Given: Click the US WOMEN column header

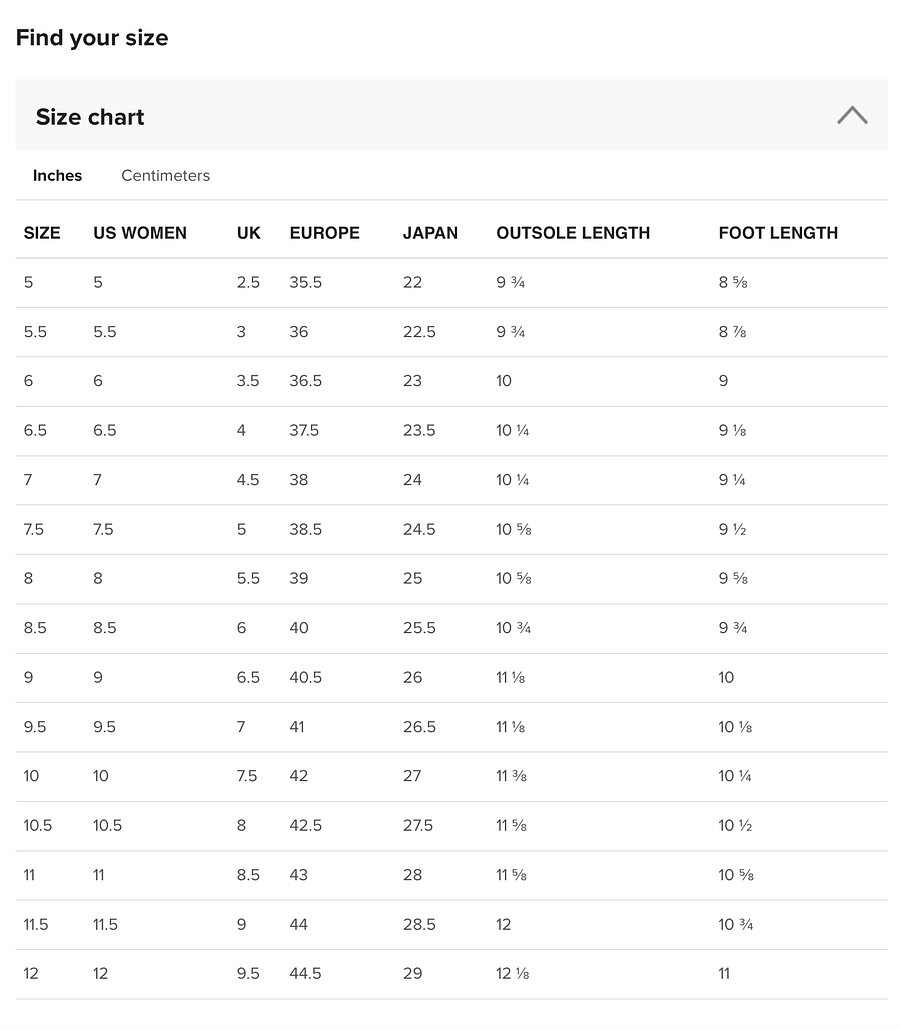Looking at the screenshot, I should coord(140,233).
